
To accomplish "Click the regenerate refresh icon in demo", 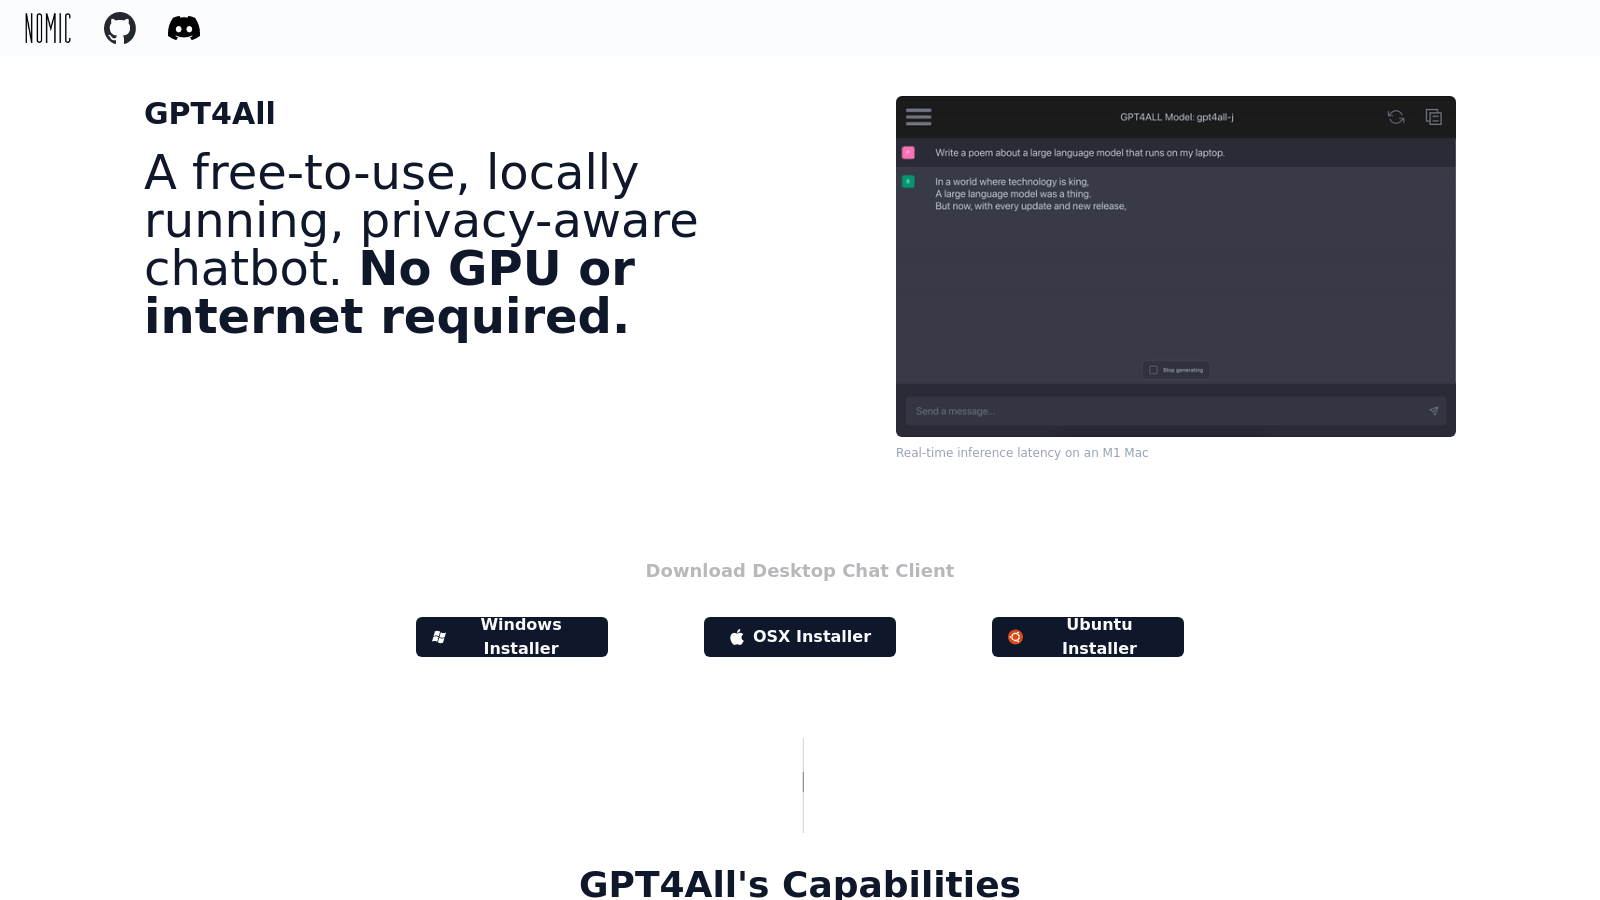I will [1396, 117].
